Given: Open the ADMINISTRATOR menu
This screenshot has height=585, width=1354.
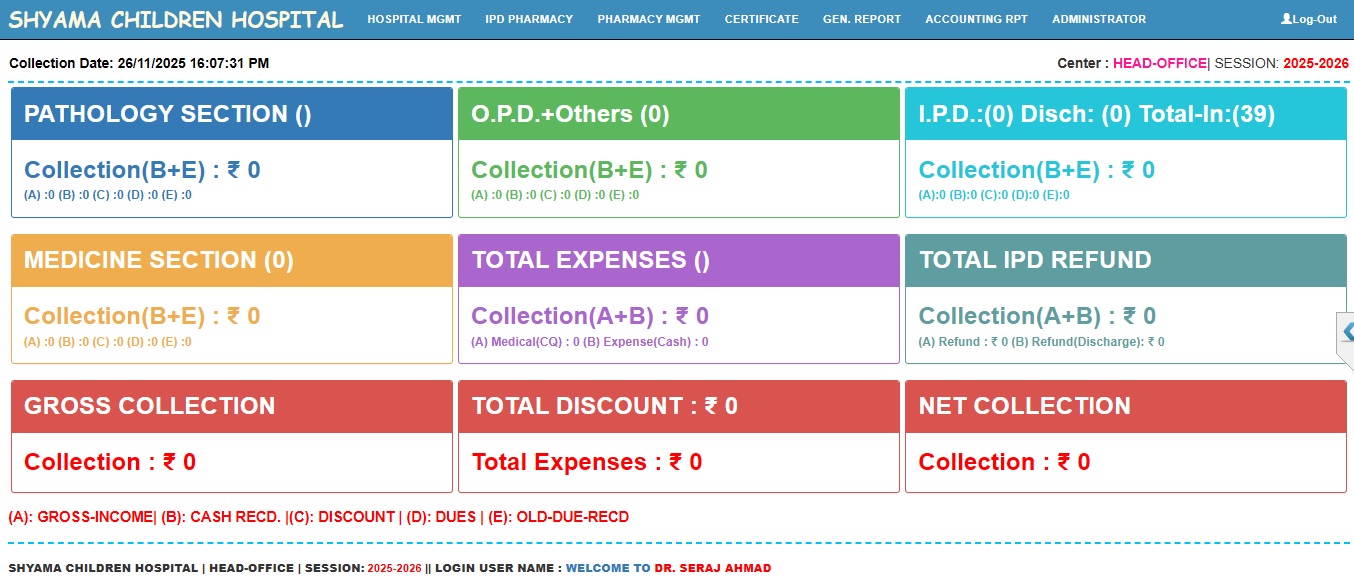Looking at the screenshot, I should click(1099, 19).
